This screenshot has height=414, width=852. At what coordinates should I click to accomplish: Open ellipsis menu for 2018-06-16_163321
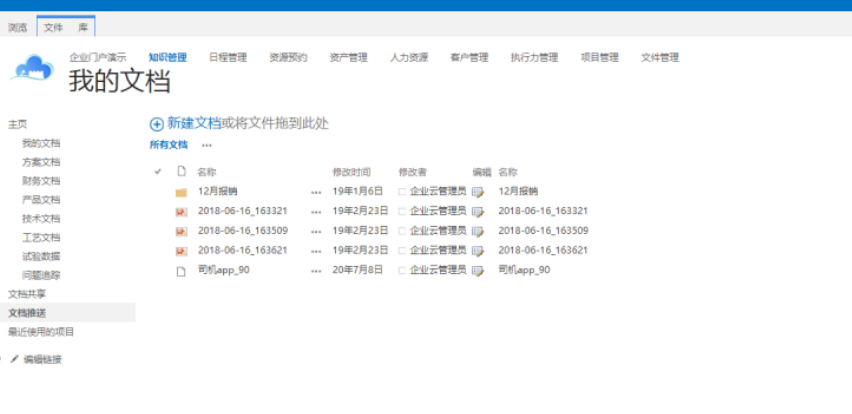(x=316, y=211)
